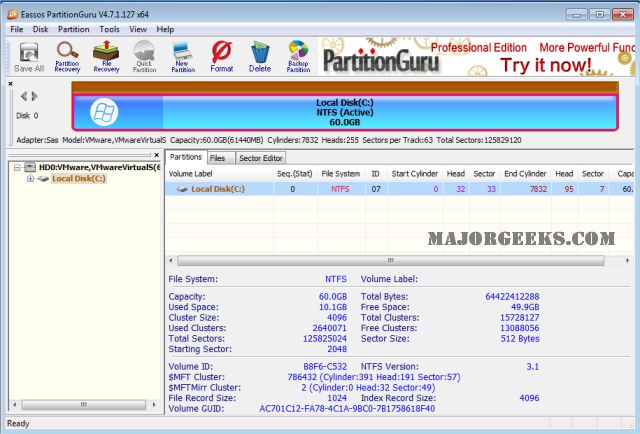Click the Start Cylinder column header
640x434 pixels.
coord(415,174)
